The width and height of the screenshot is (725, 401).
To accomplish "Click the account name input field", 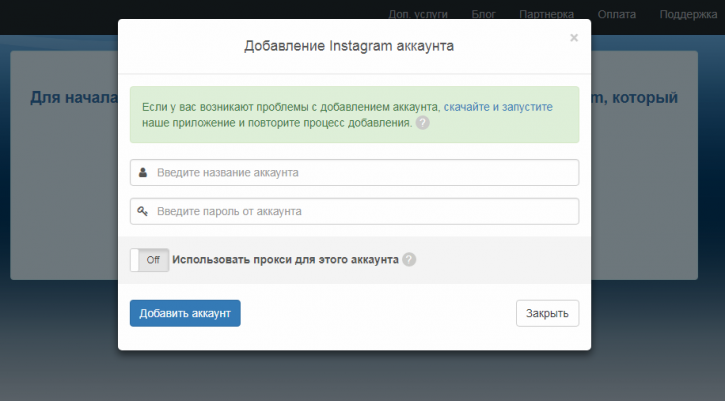I will tap(354, 173).
